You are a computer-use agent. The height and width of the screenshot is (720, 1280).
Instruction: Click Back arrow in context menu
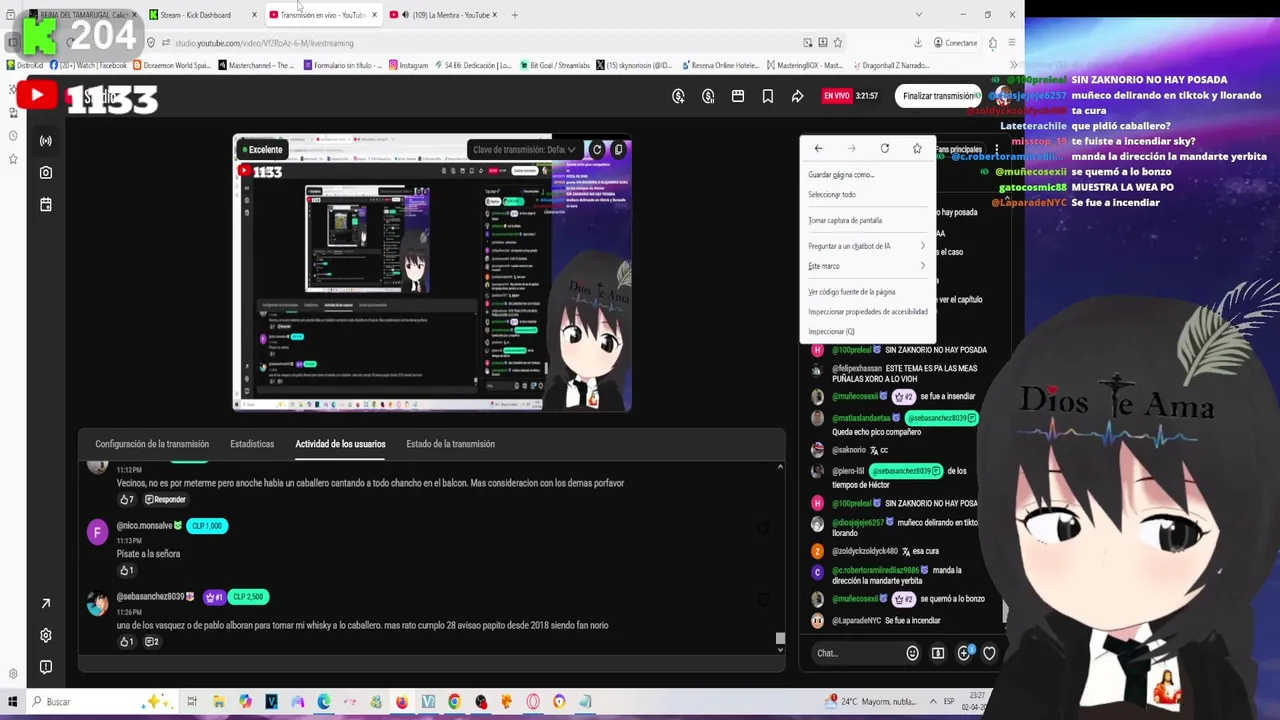818,149
